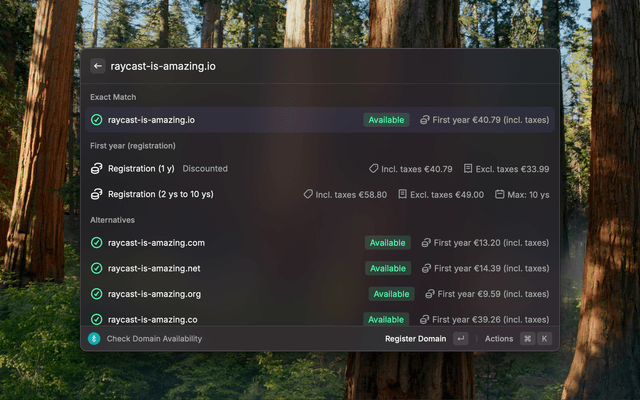Click the K shortcut key in footer
Screen dimensions: 640x400
point(545,339)
